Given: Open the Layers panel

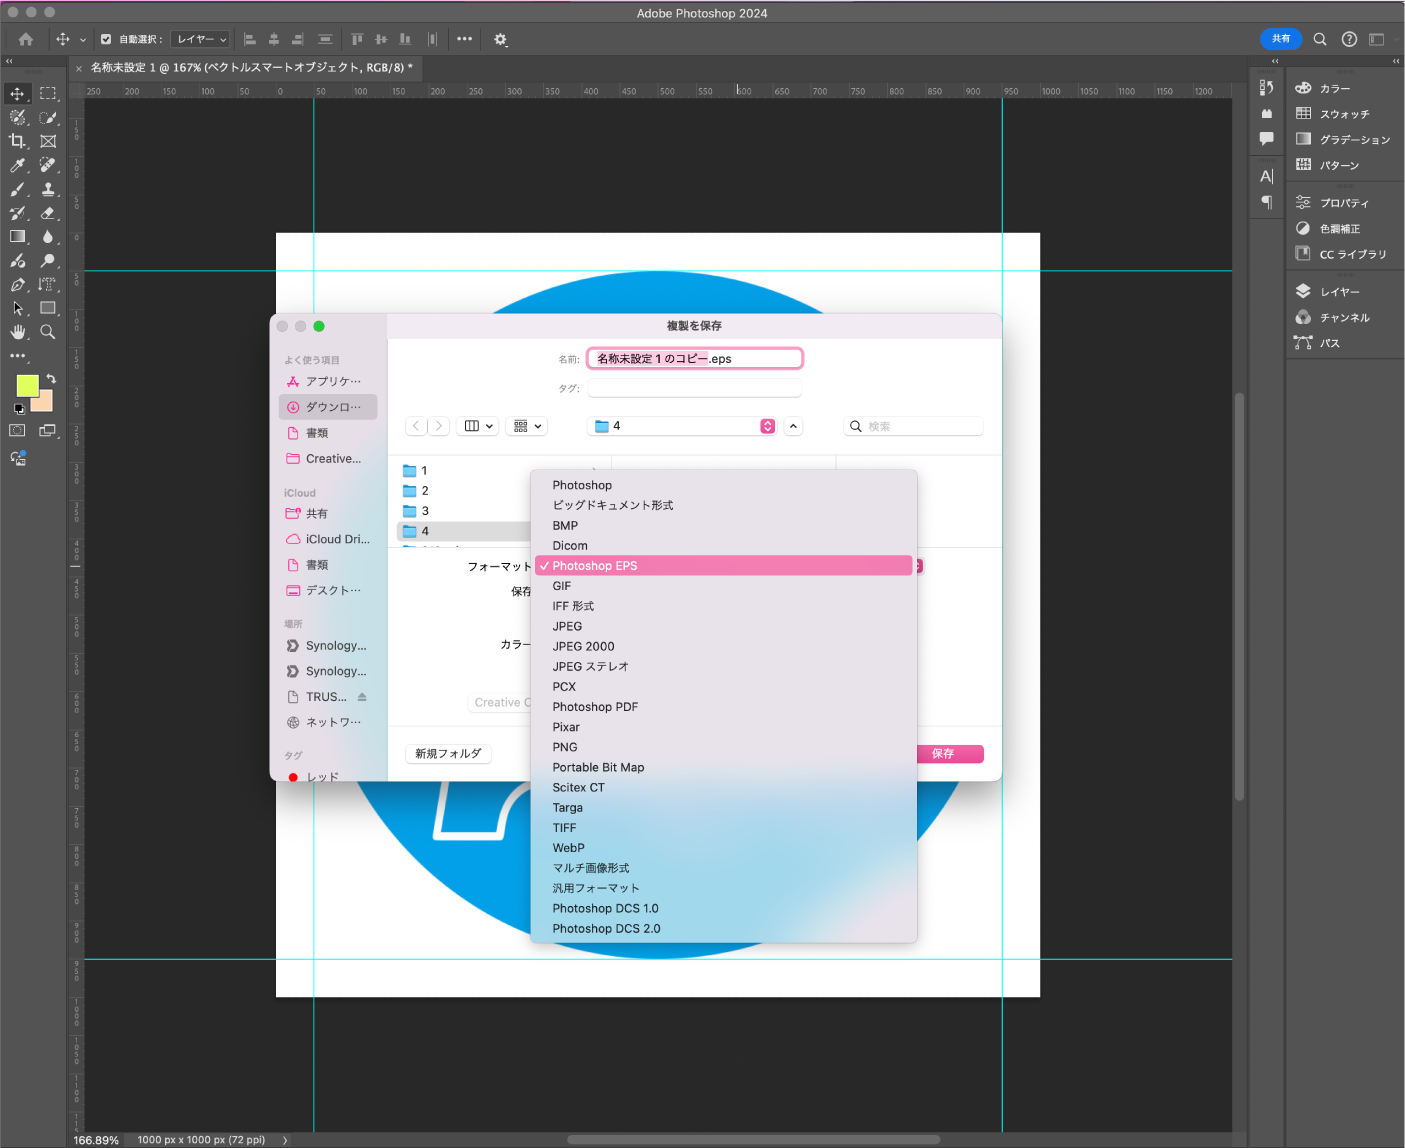Looking at the screenshot, I should [x=1339, y=292].
